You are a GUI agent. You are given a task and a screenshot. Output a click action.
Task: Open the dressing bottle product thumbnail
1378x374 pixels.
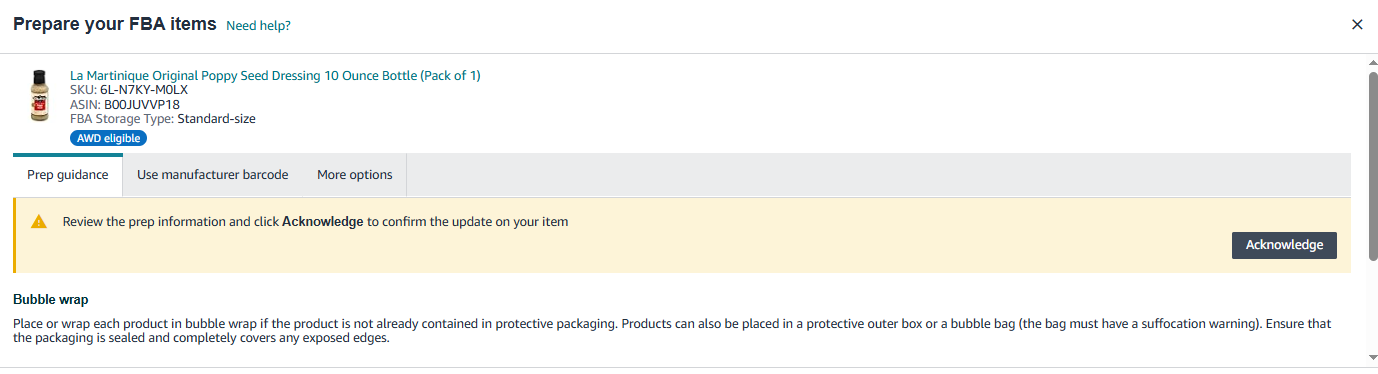pyautogui.click(x=40, y=96)
